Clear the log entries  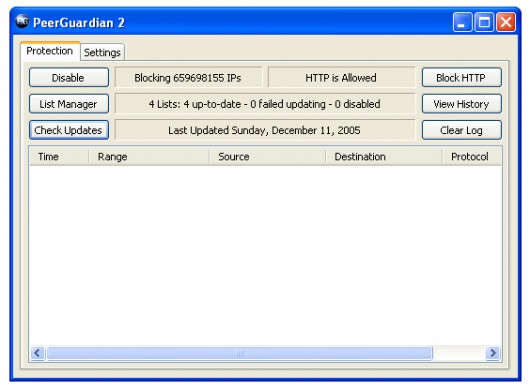point(461,130)
